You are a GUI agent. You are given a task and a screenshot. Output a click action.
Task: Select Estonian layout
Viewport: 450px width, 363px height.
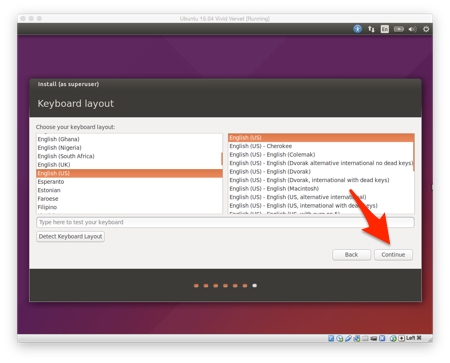(129, 190)
